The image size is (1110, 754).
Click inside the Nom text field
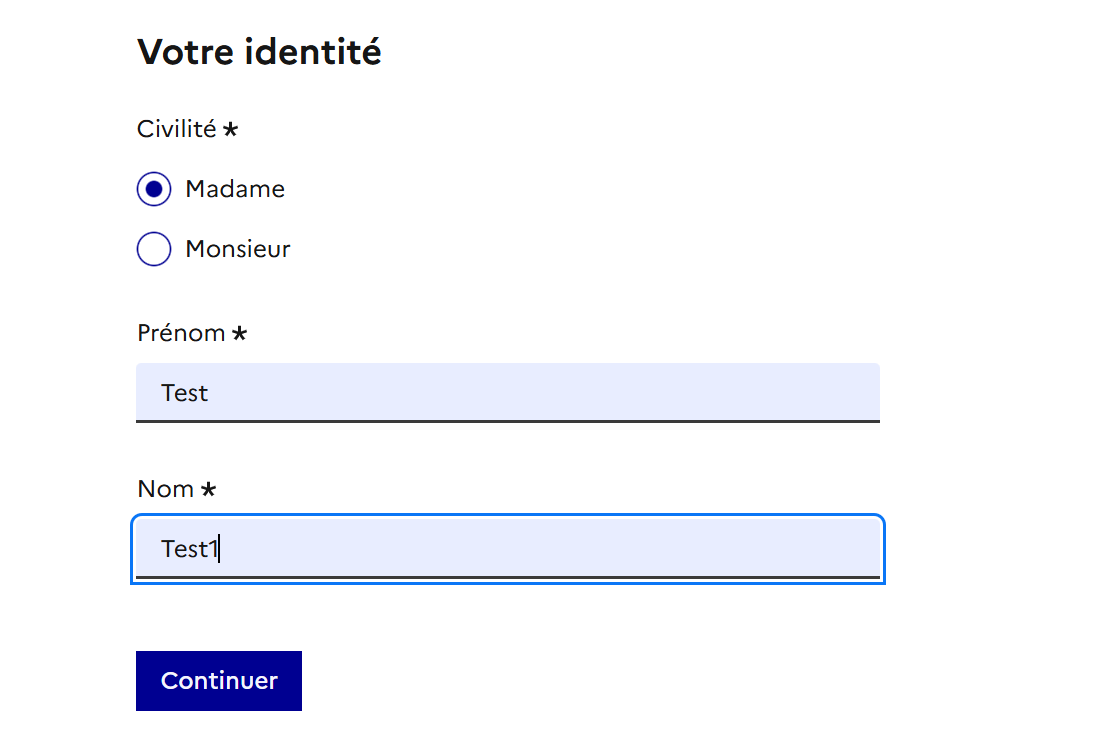[x=508, y=549]
